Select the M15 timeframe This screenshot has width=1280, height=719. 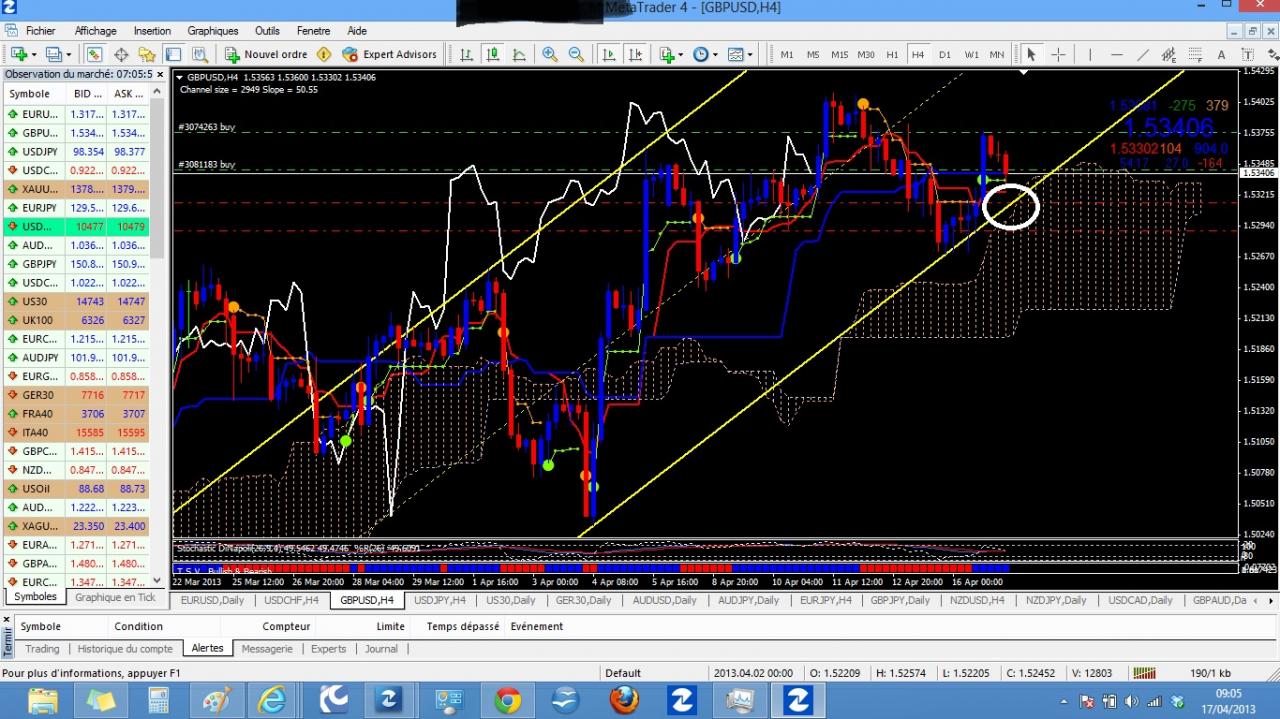(x=839, y=54)
